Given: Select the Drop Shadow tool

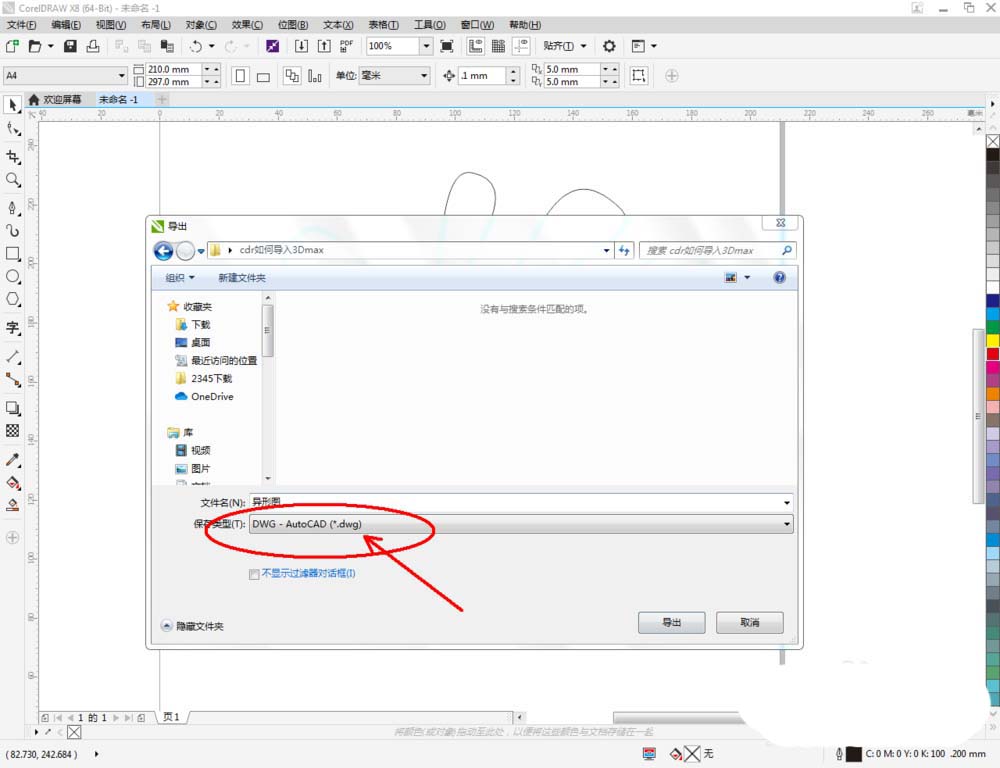Looking at the screenshot, I should tap(12, 408).
